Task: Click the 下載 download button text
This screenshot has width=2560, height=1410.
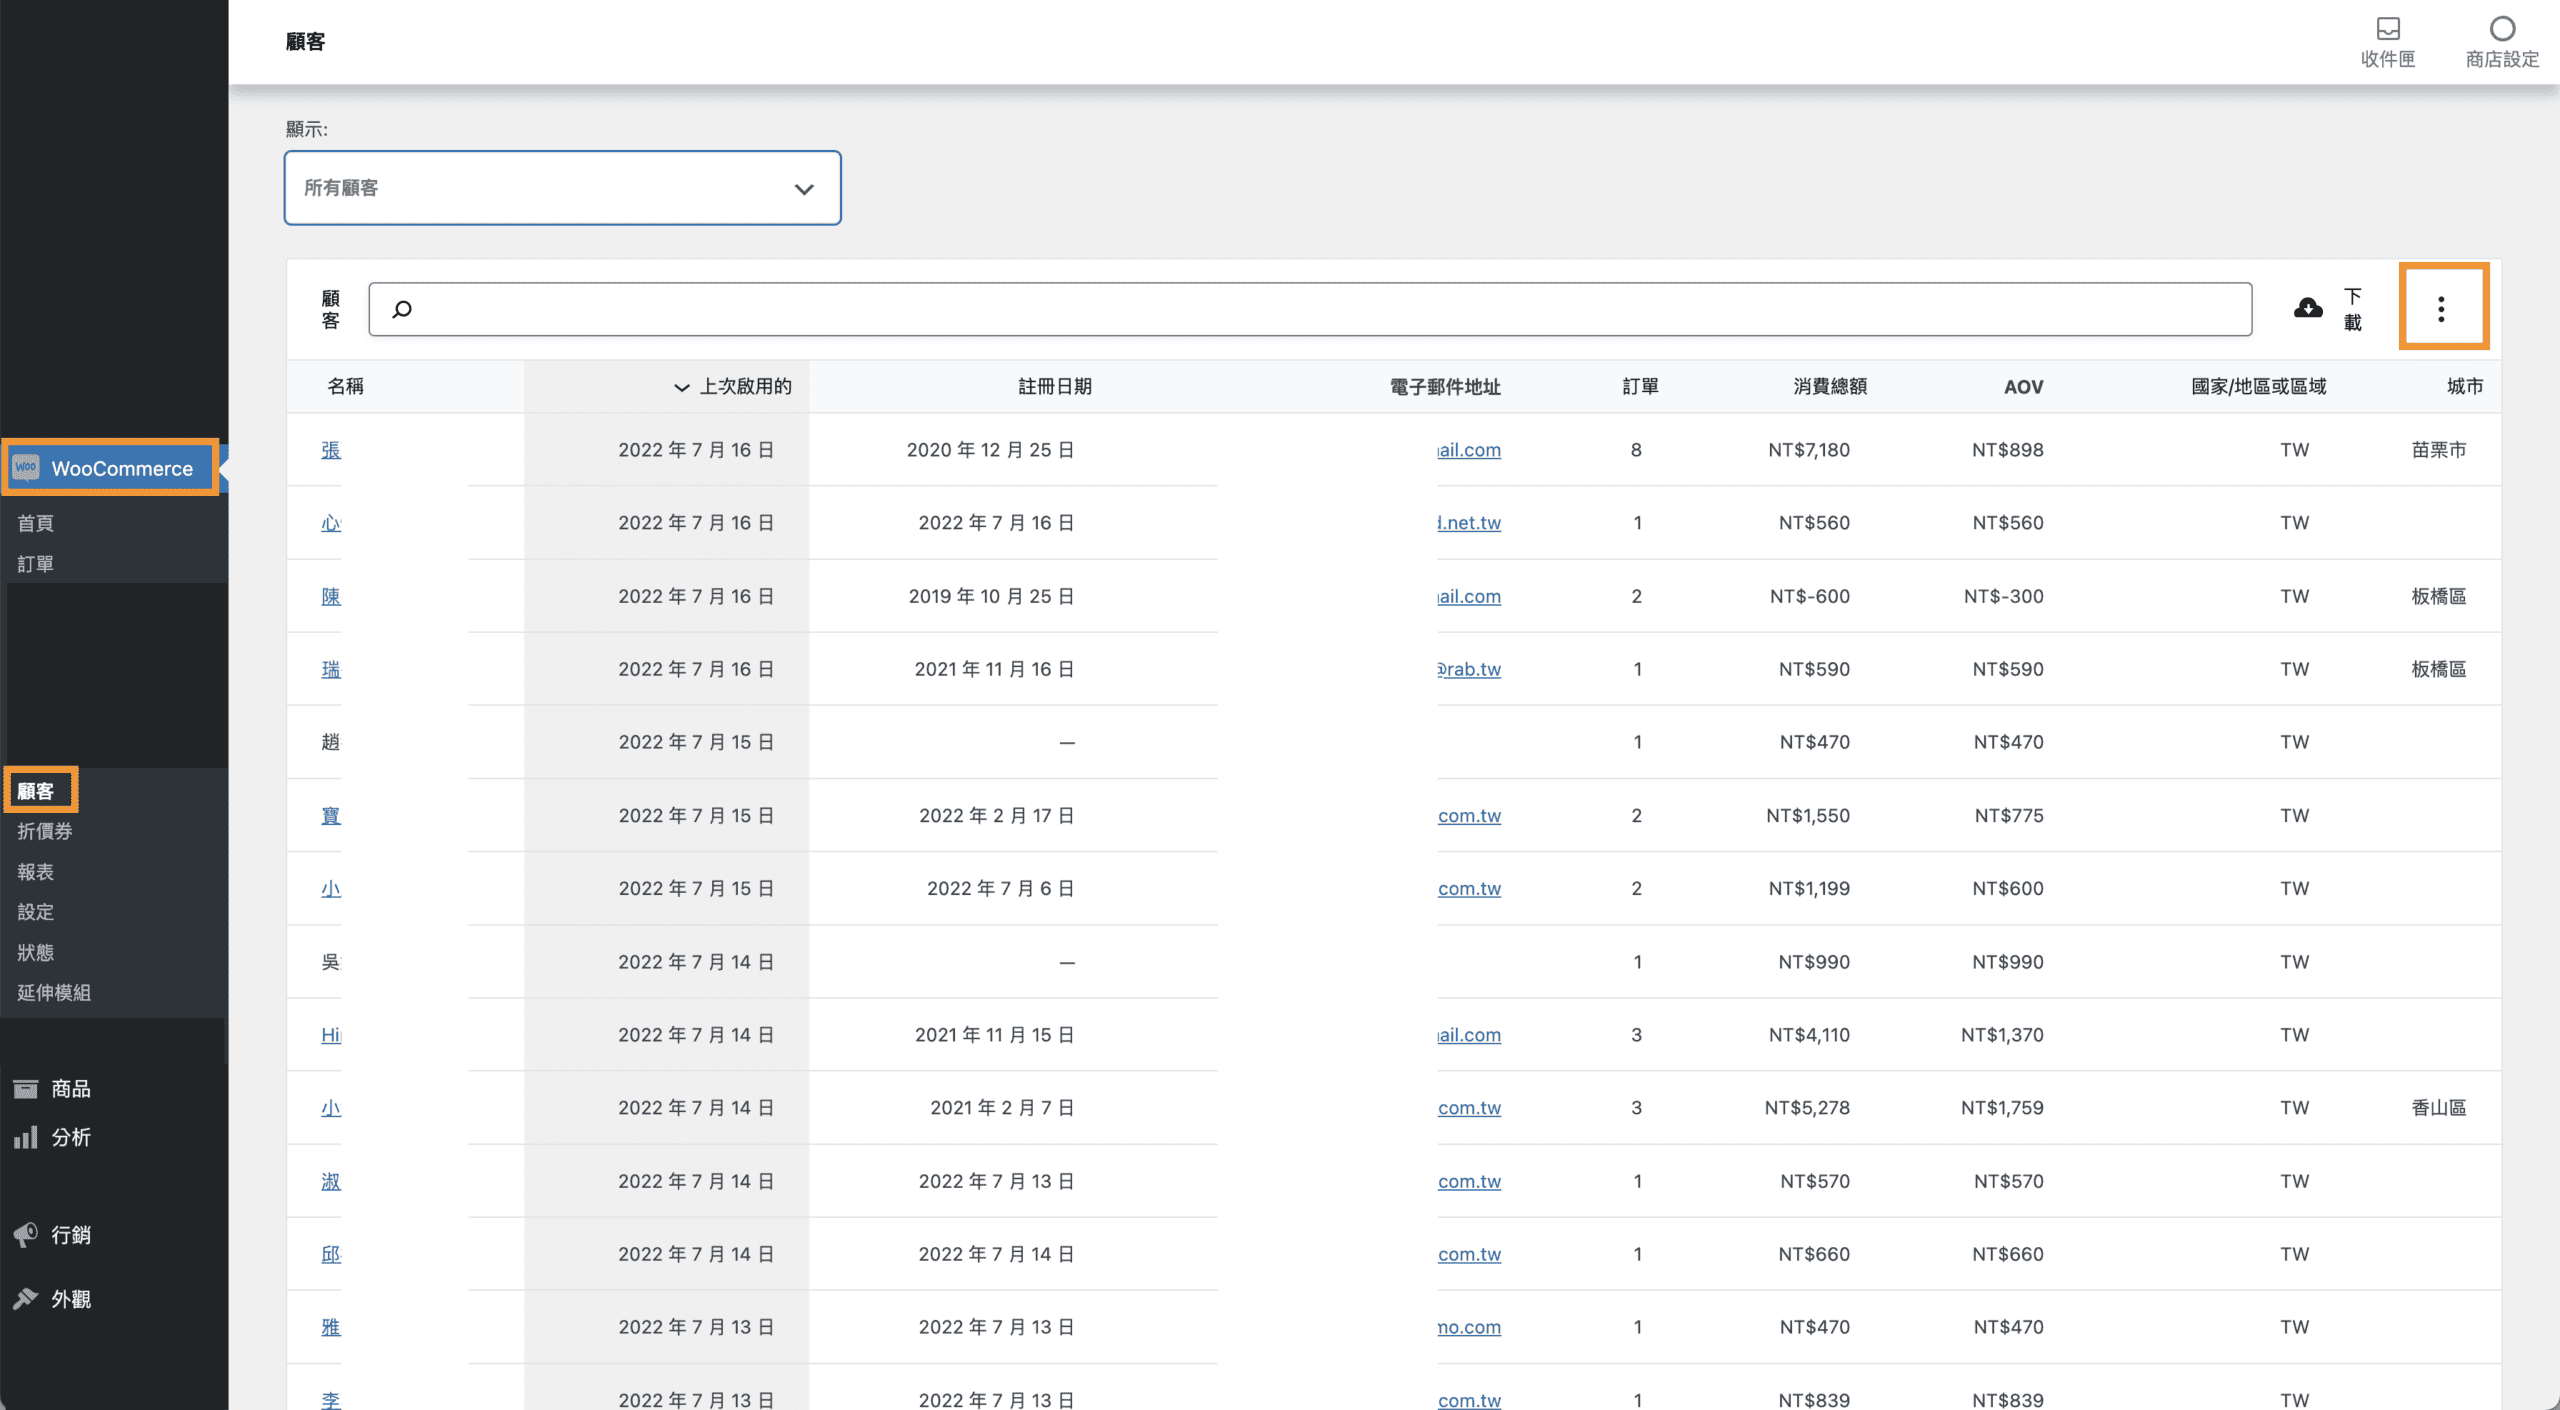Action: click(x=2352, y=309)
